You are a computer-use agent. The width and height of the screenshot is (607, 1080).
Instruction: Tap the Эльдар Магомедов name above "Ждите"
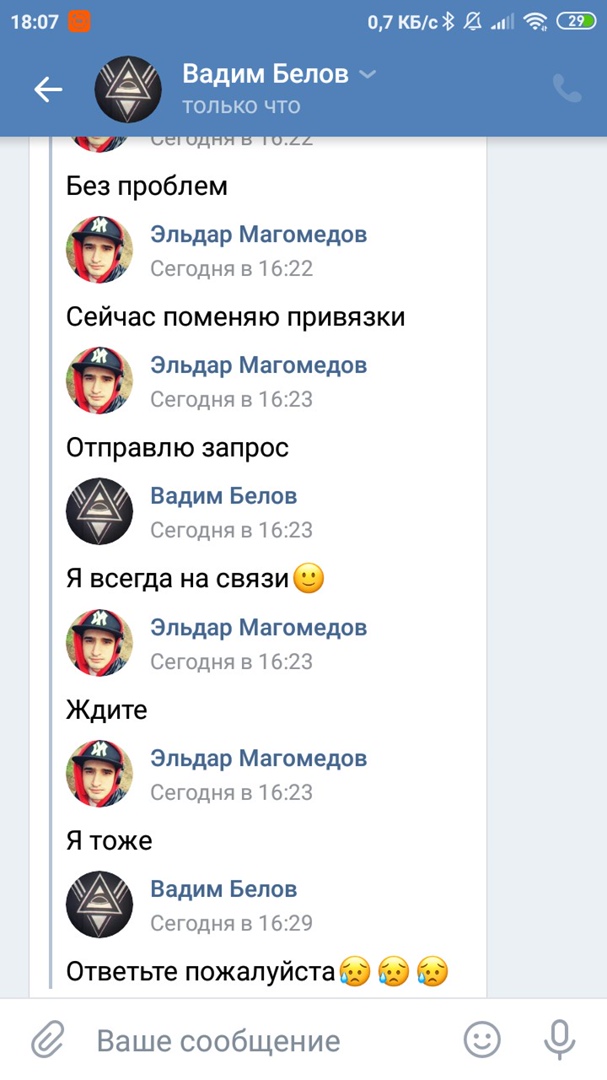point(258,627)
